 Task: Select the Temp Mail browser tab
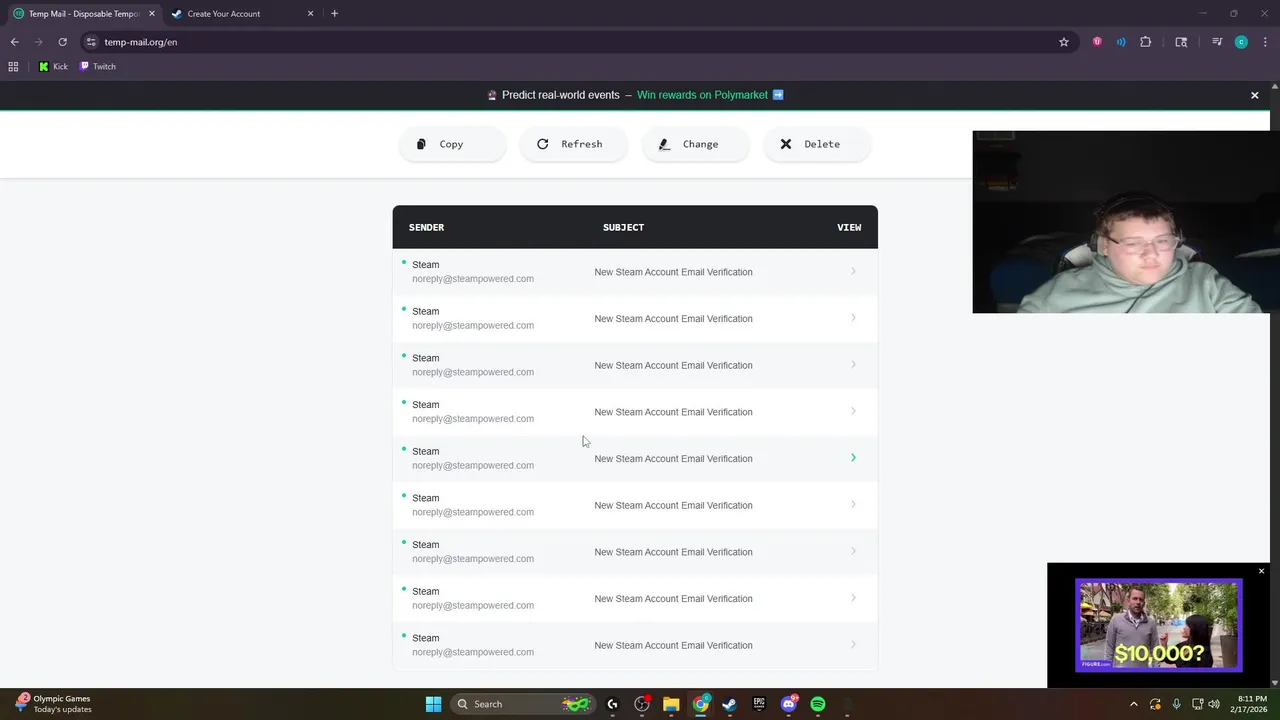point(83,14)
